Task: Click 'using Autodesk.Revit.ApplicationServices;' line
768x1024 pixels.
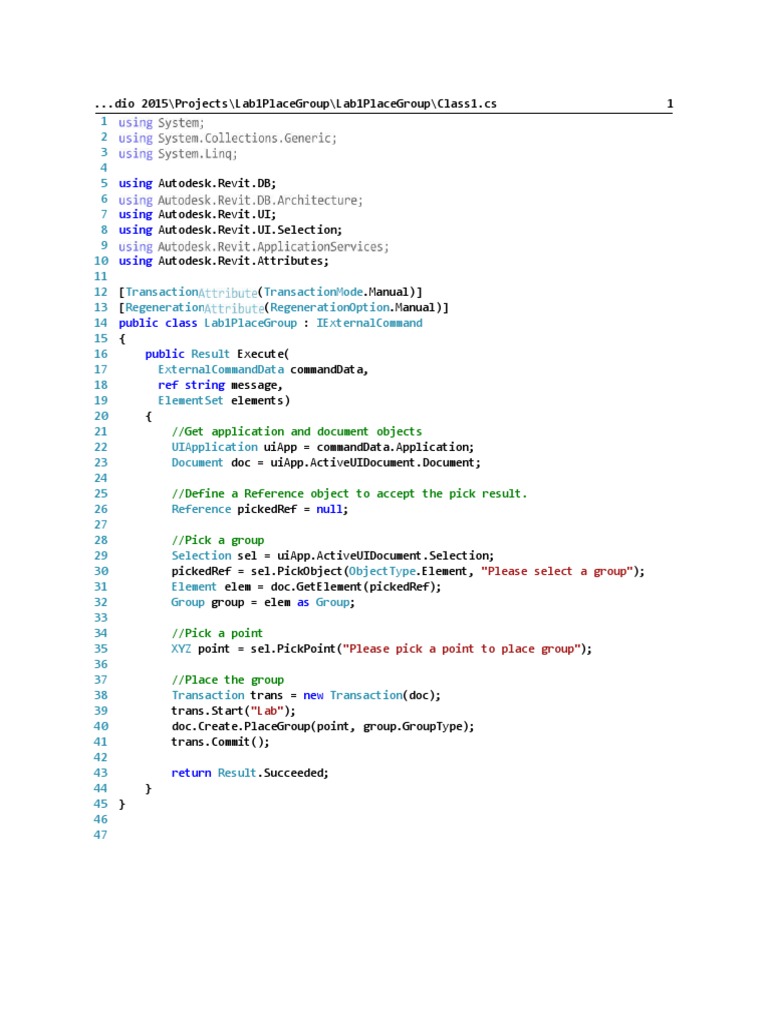Action: (x=253, y=246)
